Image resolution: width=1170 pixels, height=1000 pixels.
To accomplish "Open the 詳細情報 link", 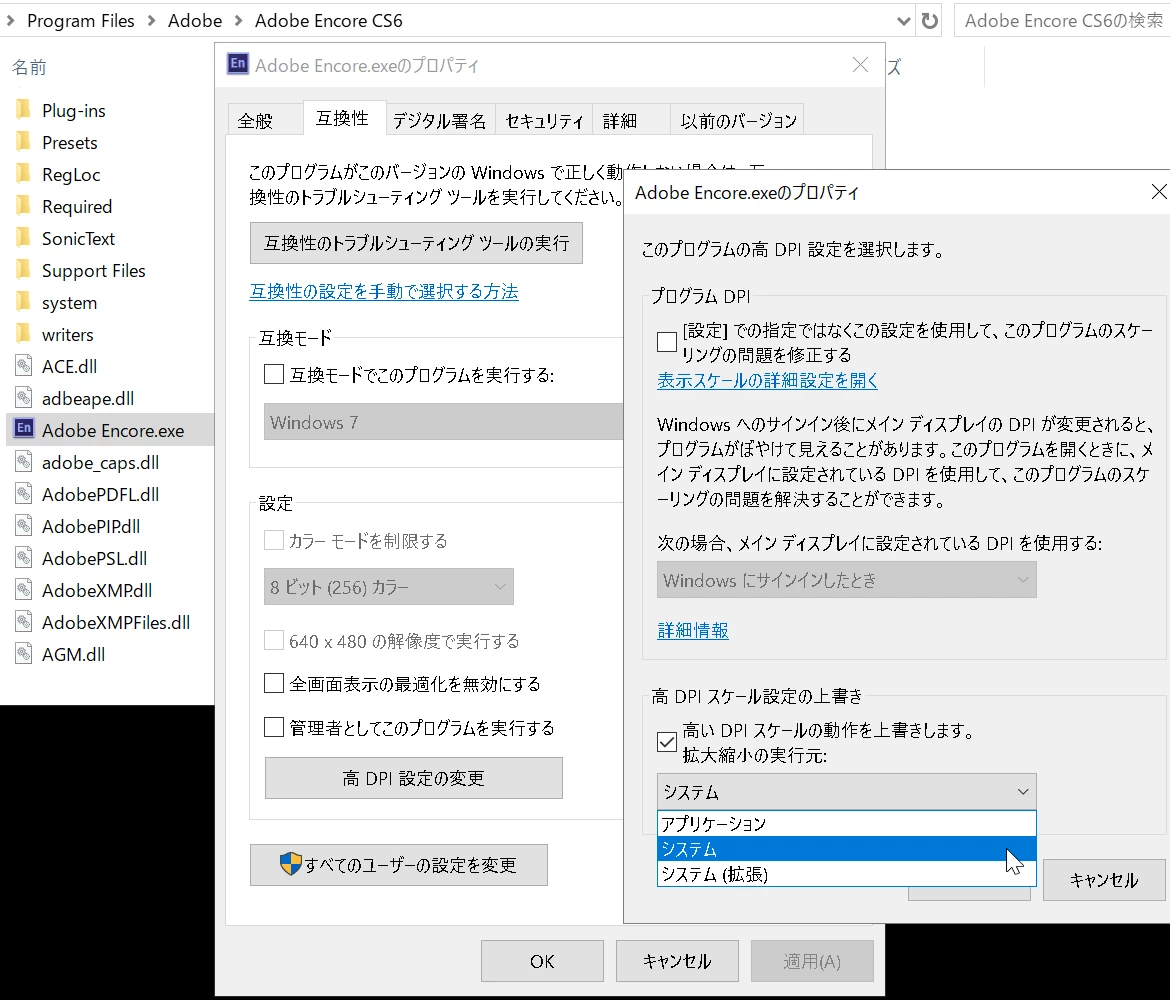I will 693,630.
